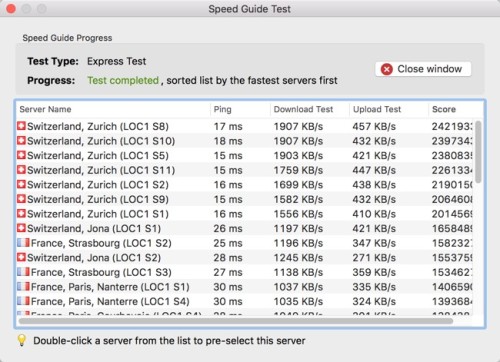500x362 pixels.
Task: Click the 438 KB/s upload value
Action: pos(374,185)
